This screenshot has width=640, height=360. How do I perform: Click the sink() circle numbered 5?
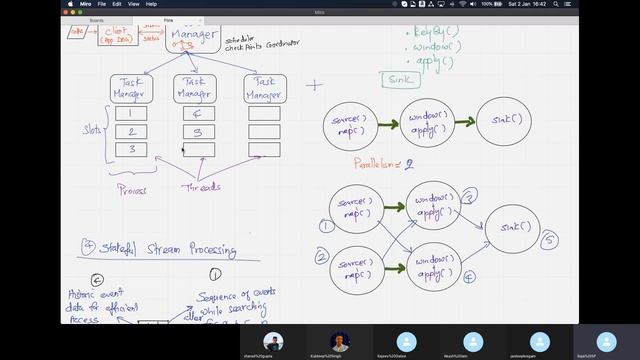[x=513, y=229]
